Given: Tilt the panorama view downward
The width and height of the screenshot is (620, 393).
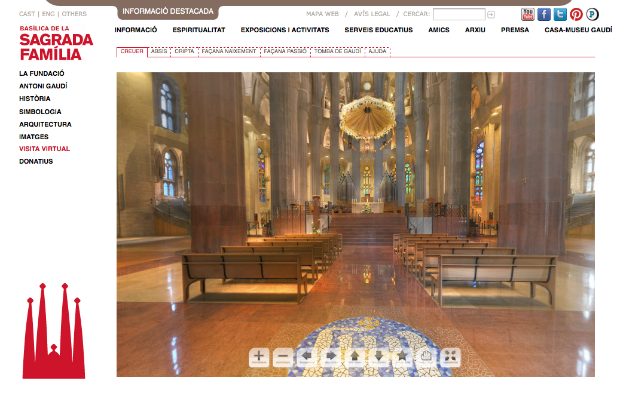Looking at the screenshot, I should click(x=379, y=357).
